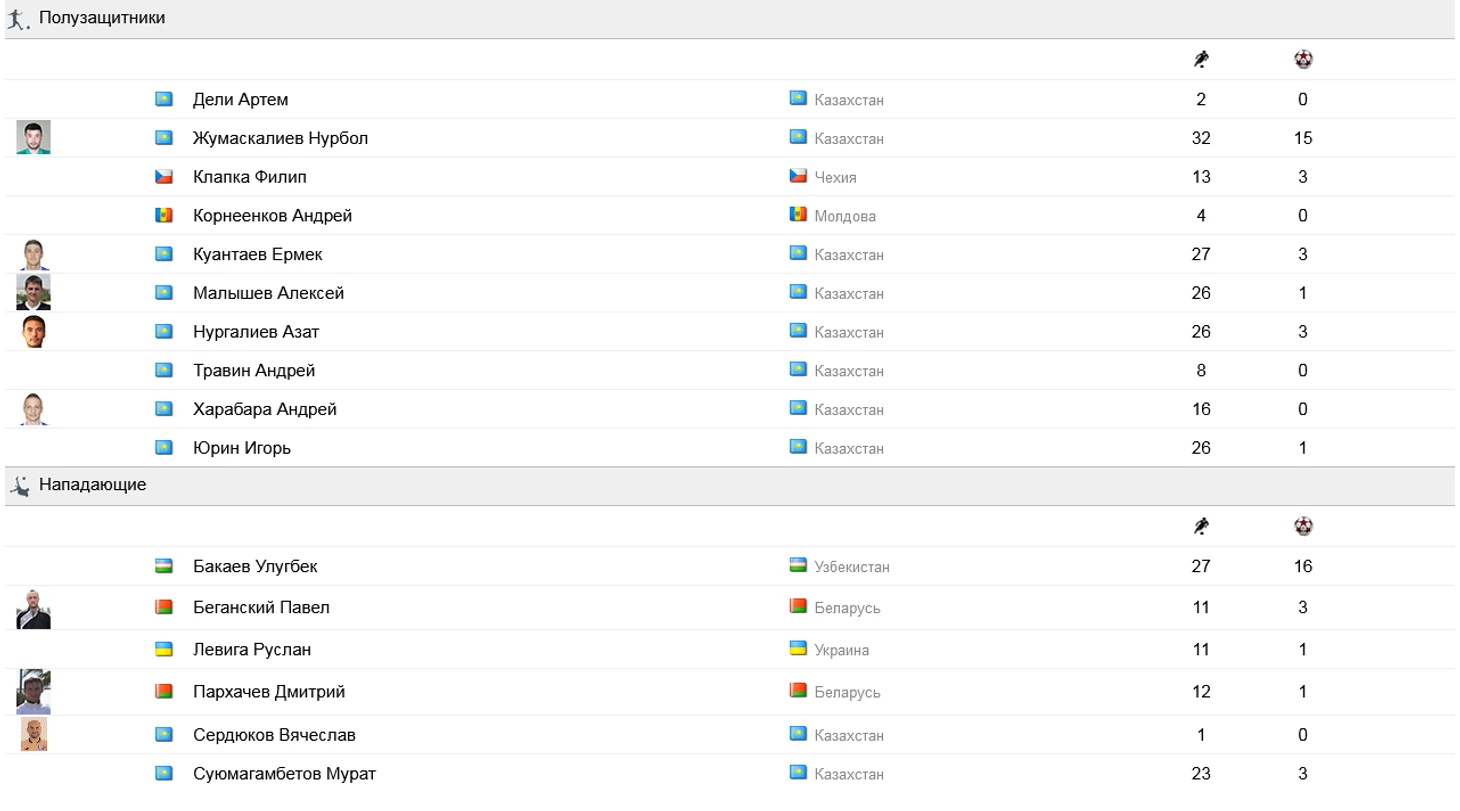Open Суюмагамбетов Мурат player profile link
This screenshot has height=811, width=1460.
284,774
